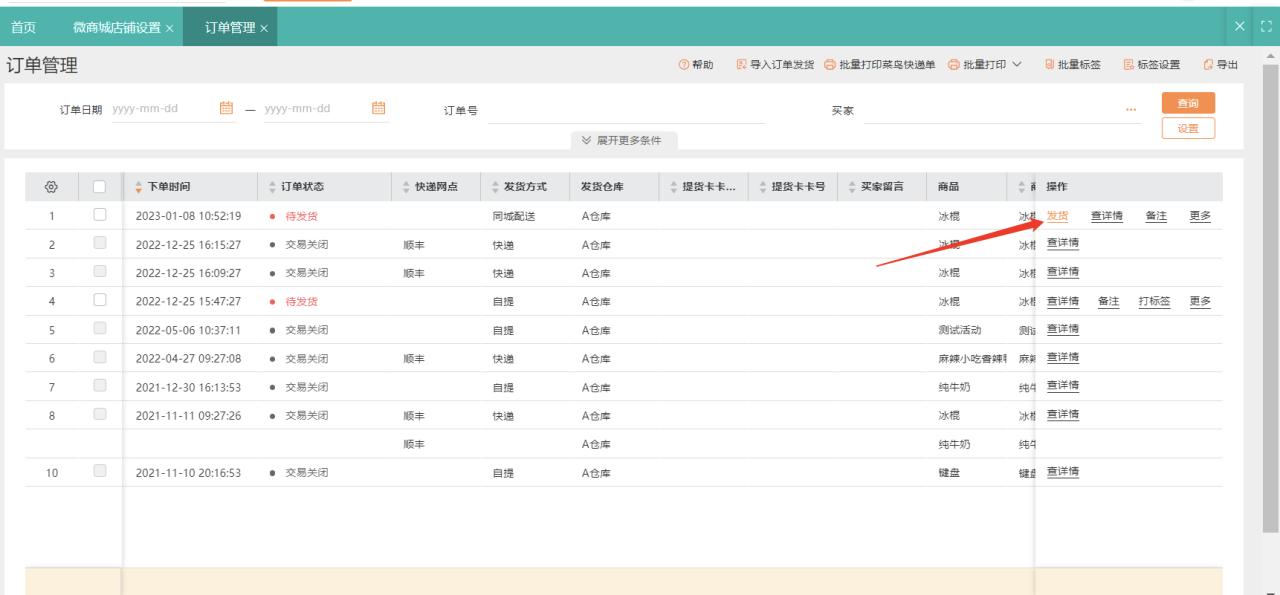Click the 批量标签 toolbar icon

point(1049,65)
